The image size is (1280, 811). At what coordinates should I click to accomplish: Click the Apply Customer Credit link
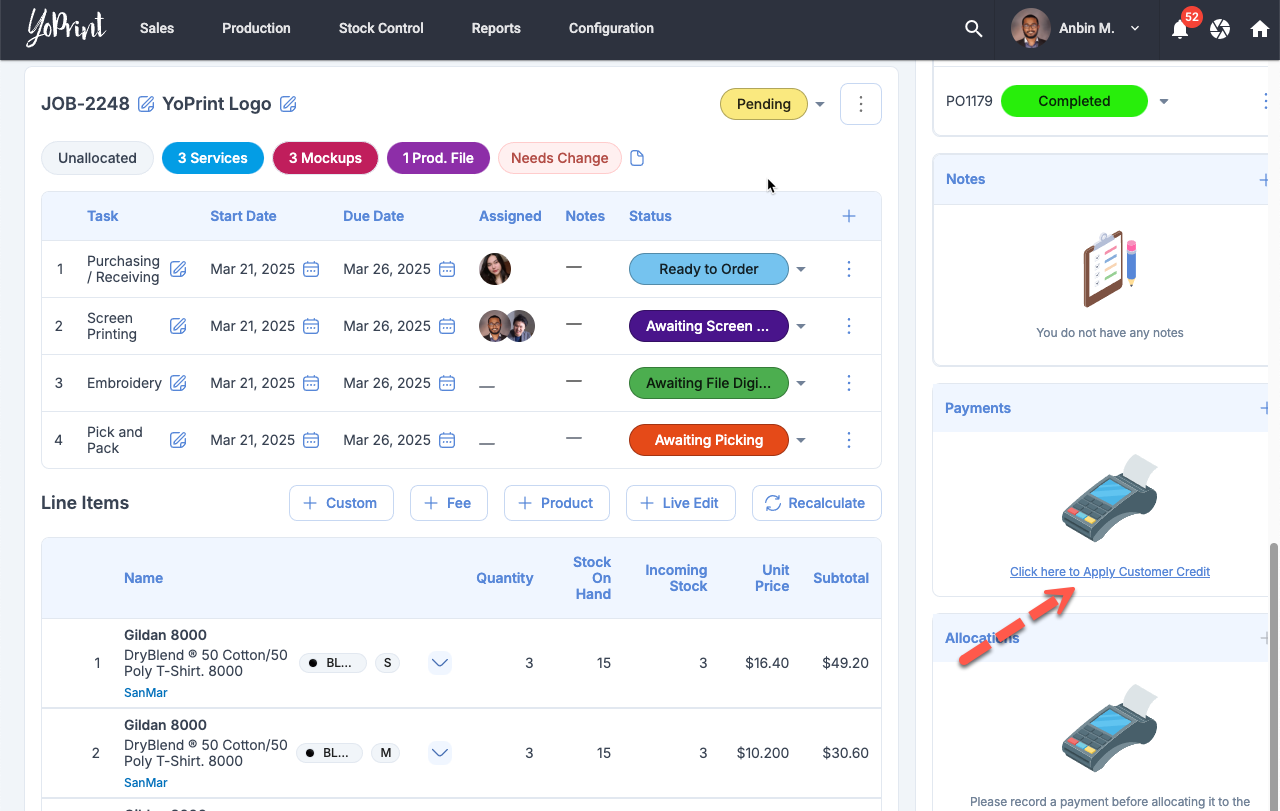[1109, 572]
